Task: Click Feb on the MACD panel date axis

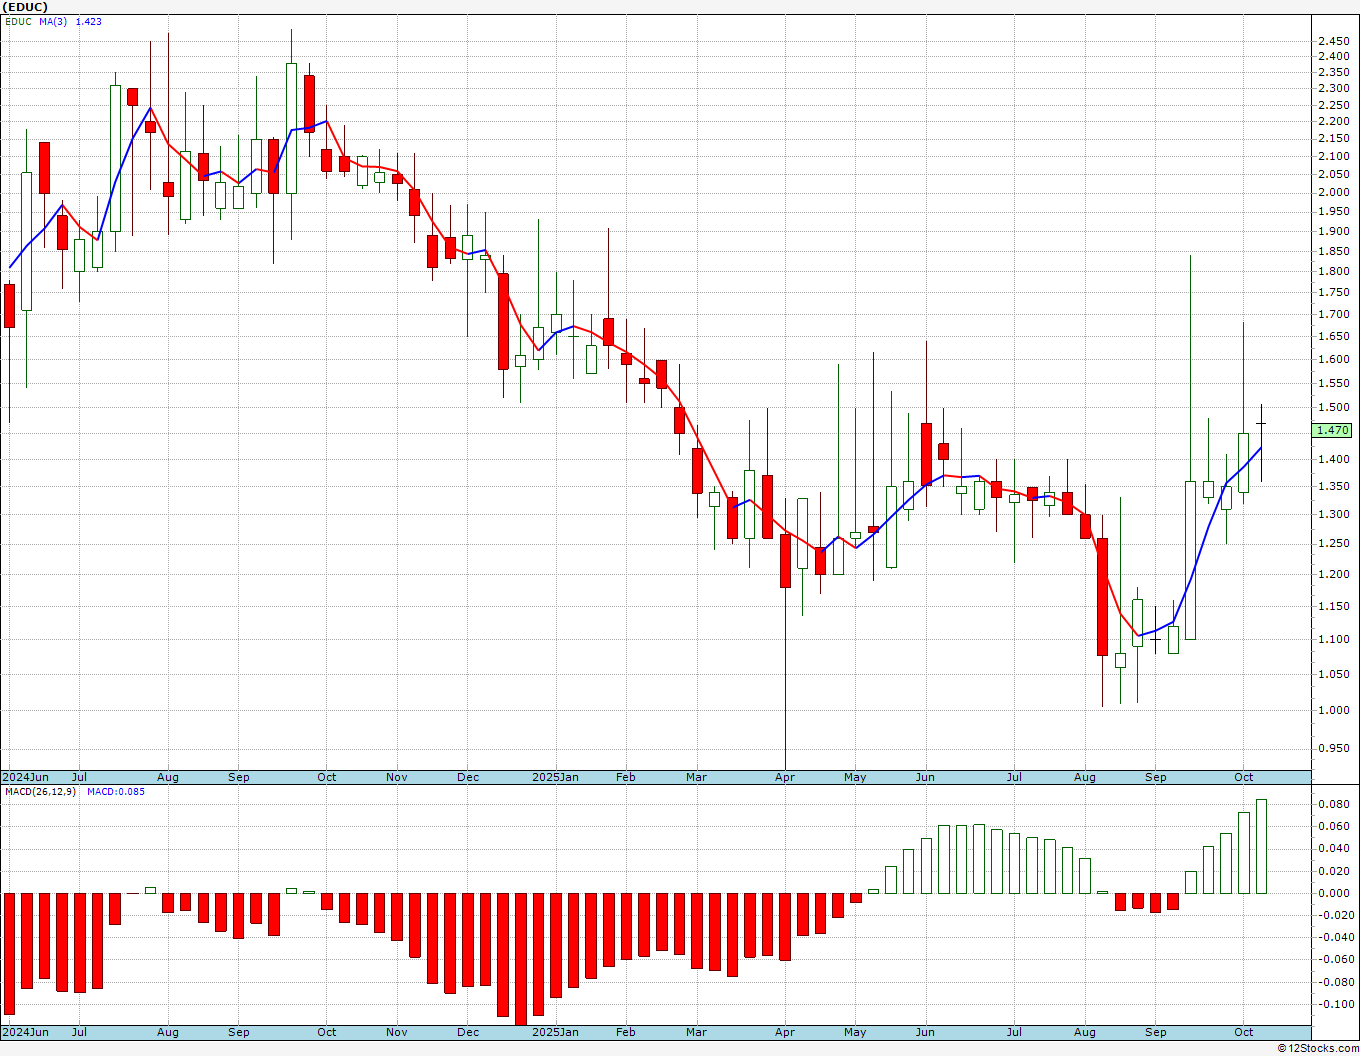Action: pyautogui.click(x=626, y=1032)
